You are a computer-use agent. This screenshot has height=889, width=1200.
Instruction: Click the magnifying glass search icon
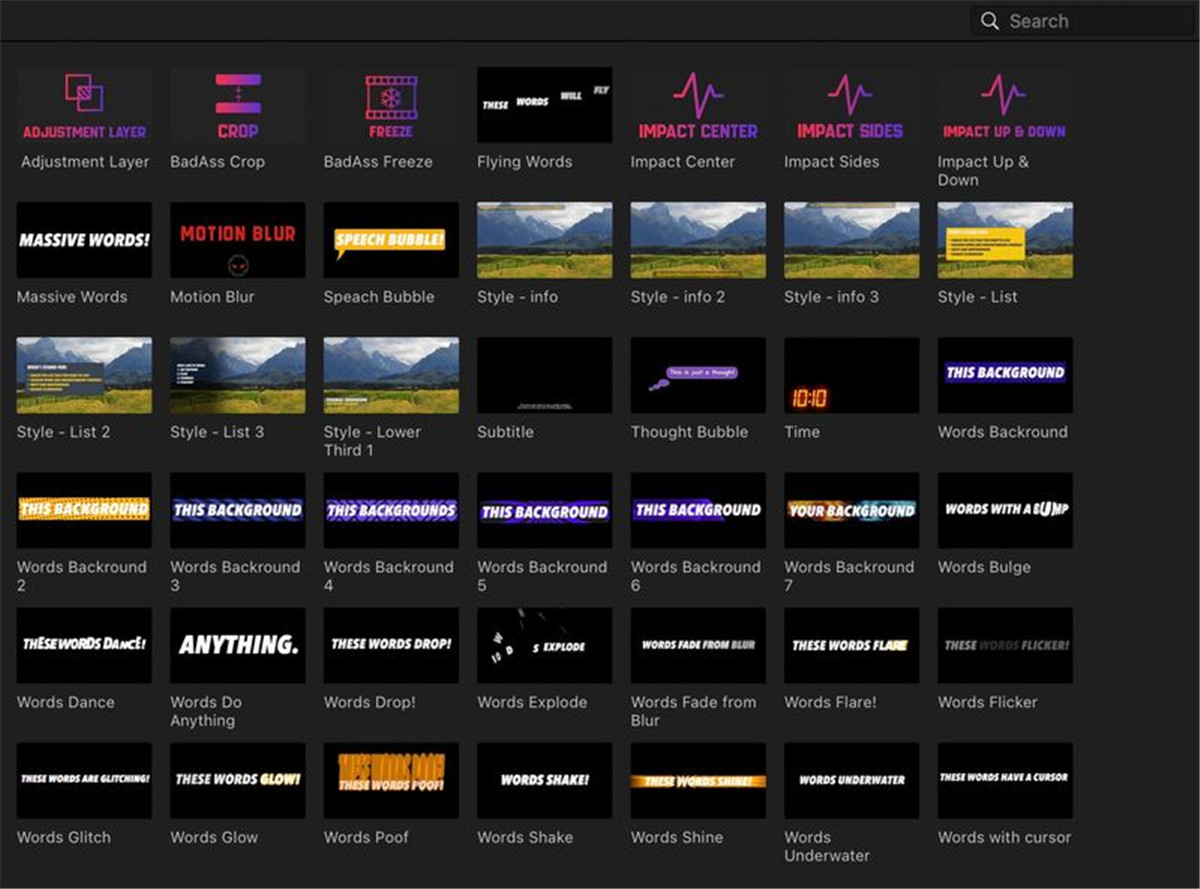pyautogui.click(x=990, y=21)
